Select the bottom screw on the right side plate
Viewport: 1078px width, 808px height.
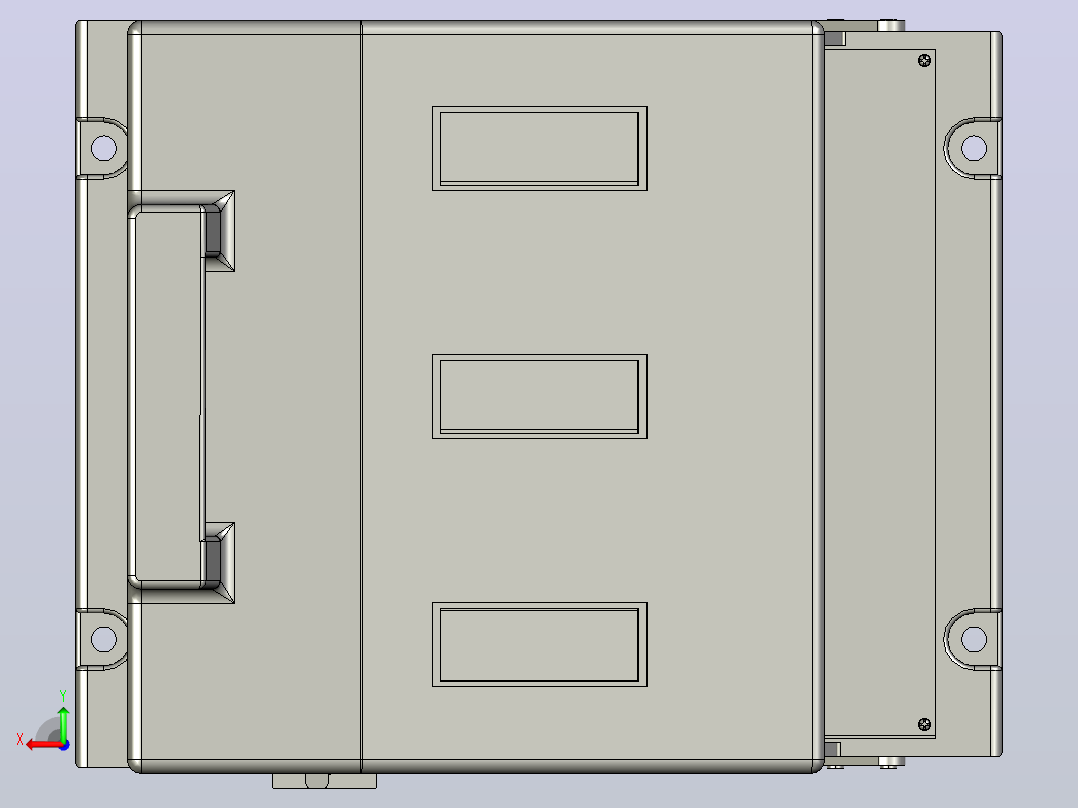pyautogui.click(x=925, y=724)
